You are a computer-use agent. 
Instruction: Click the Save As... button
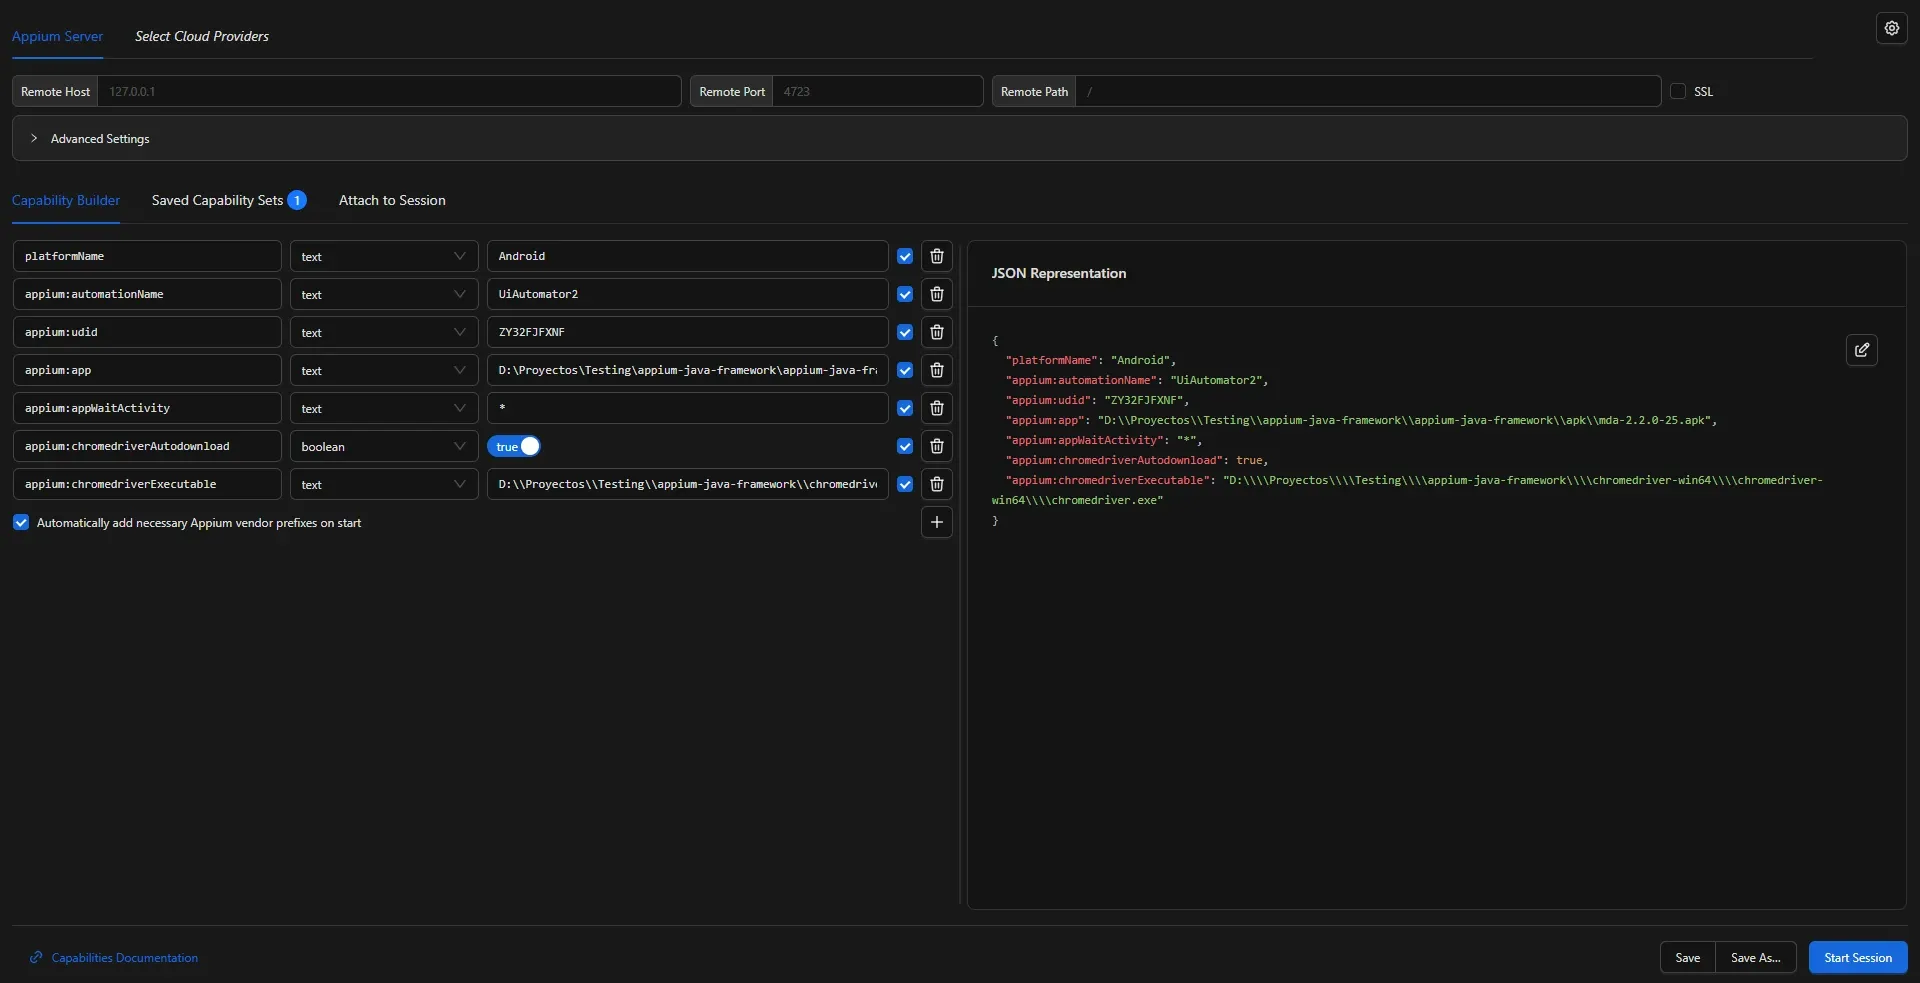[1756, 957]
